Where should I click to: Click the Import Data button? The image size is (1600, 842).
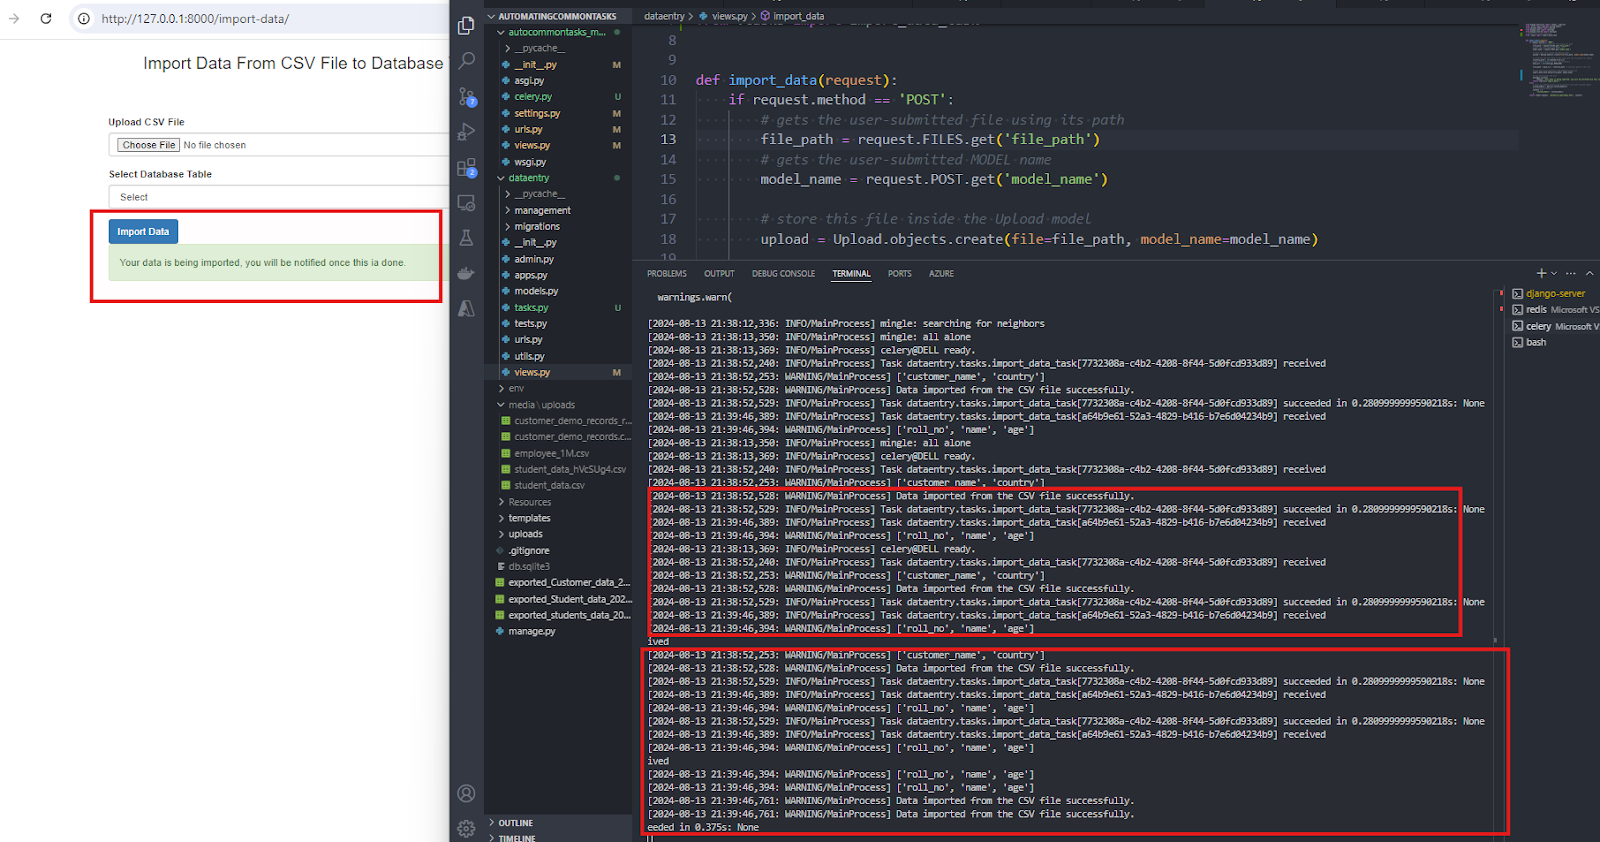(x=143, y=231)
